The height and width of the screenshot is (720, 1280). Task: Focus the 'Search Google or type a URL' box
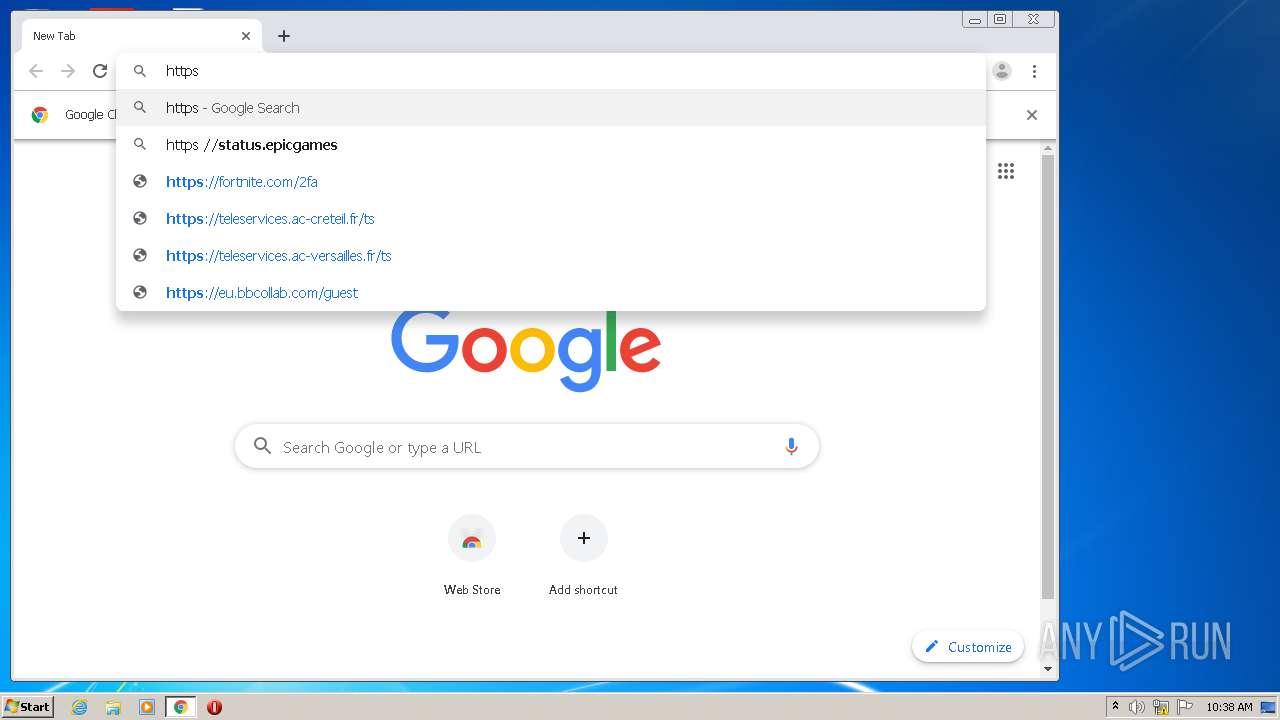527,447
